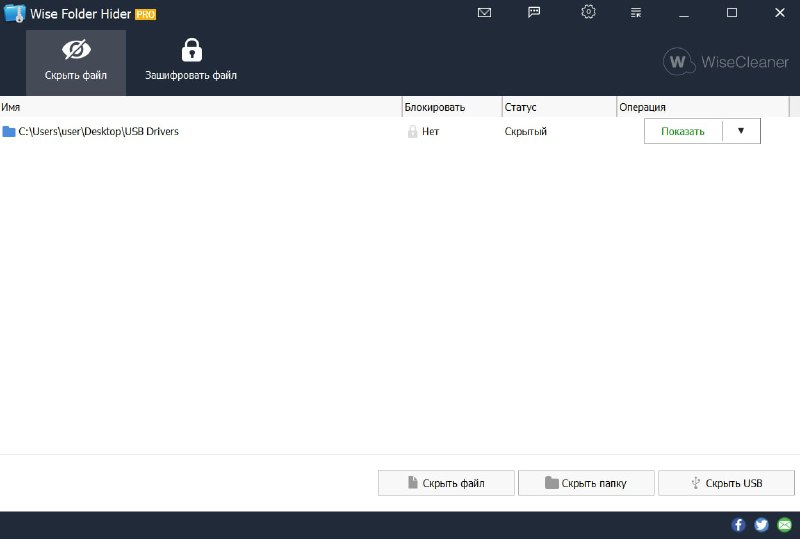The height and width of the screenshot is (539, 800).
Task: Select the USB Drivers folder row
Action: pos(394,131)
